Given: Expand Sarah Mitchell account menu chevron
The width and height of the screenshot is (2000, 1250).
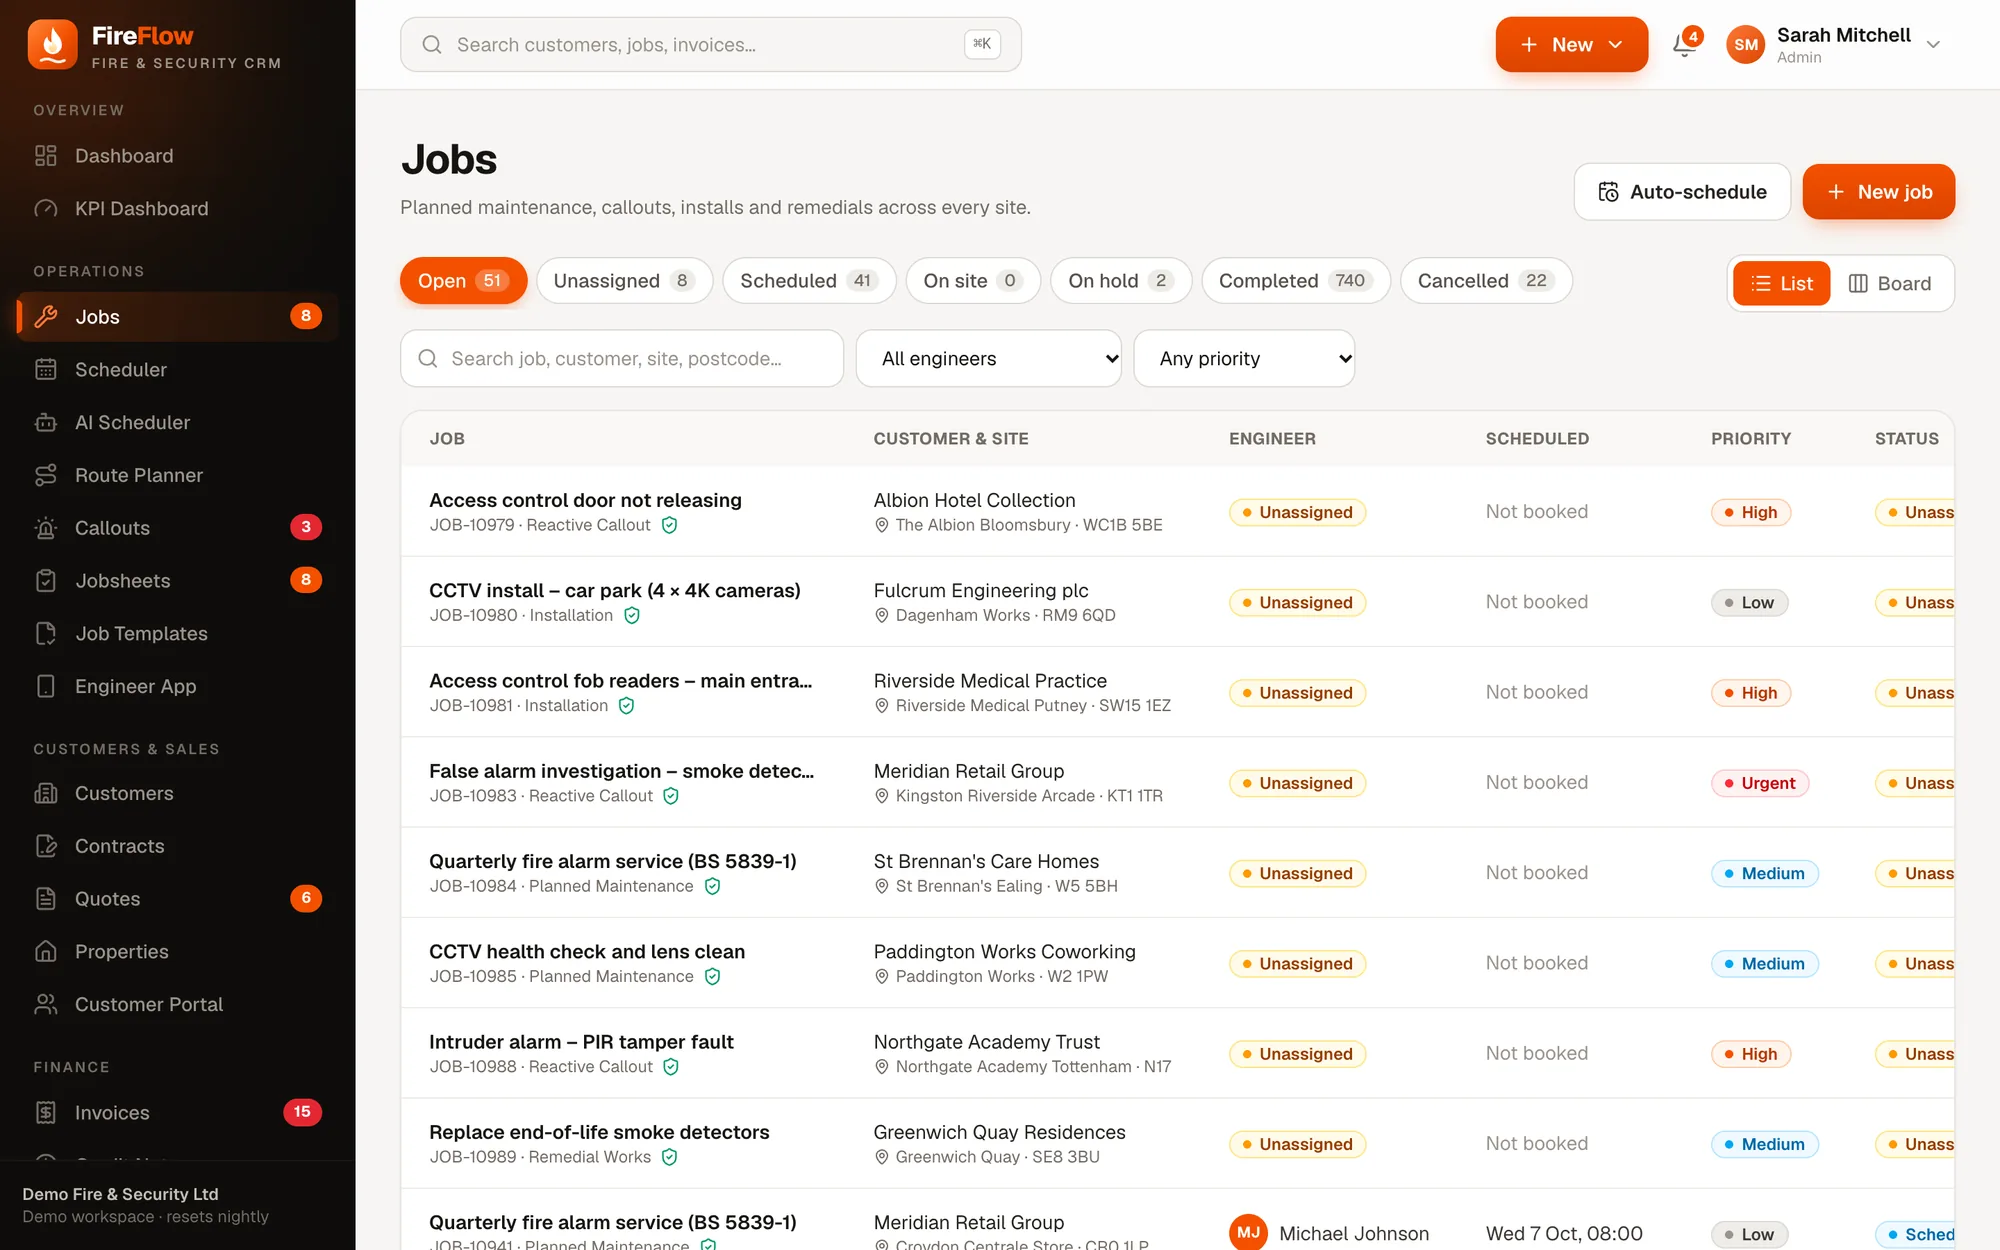Looking at the screenshot, I should (x=1933, y=45).
